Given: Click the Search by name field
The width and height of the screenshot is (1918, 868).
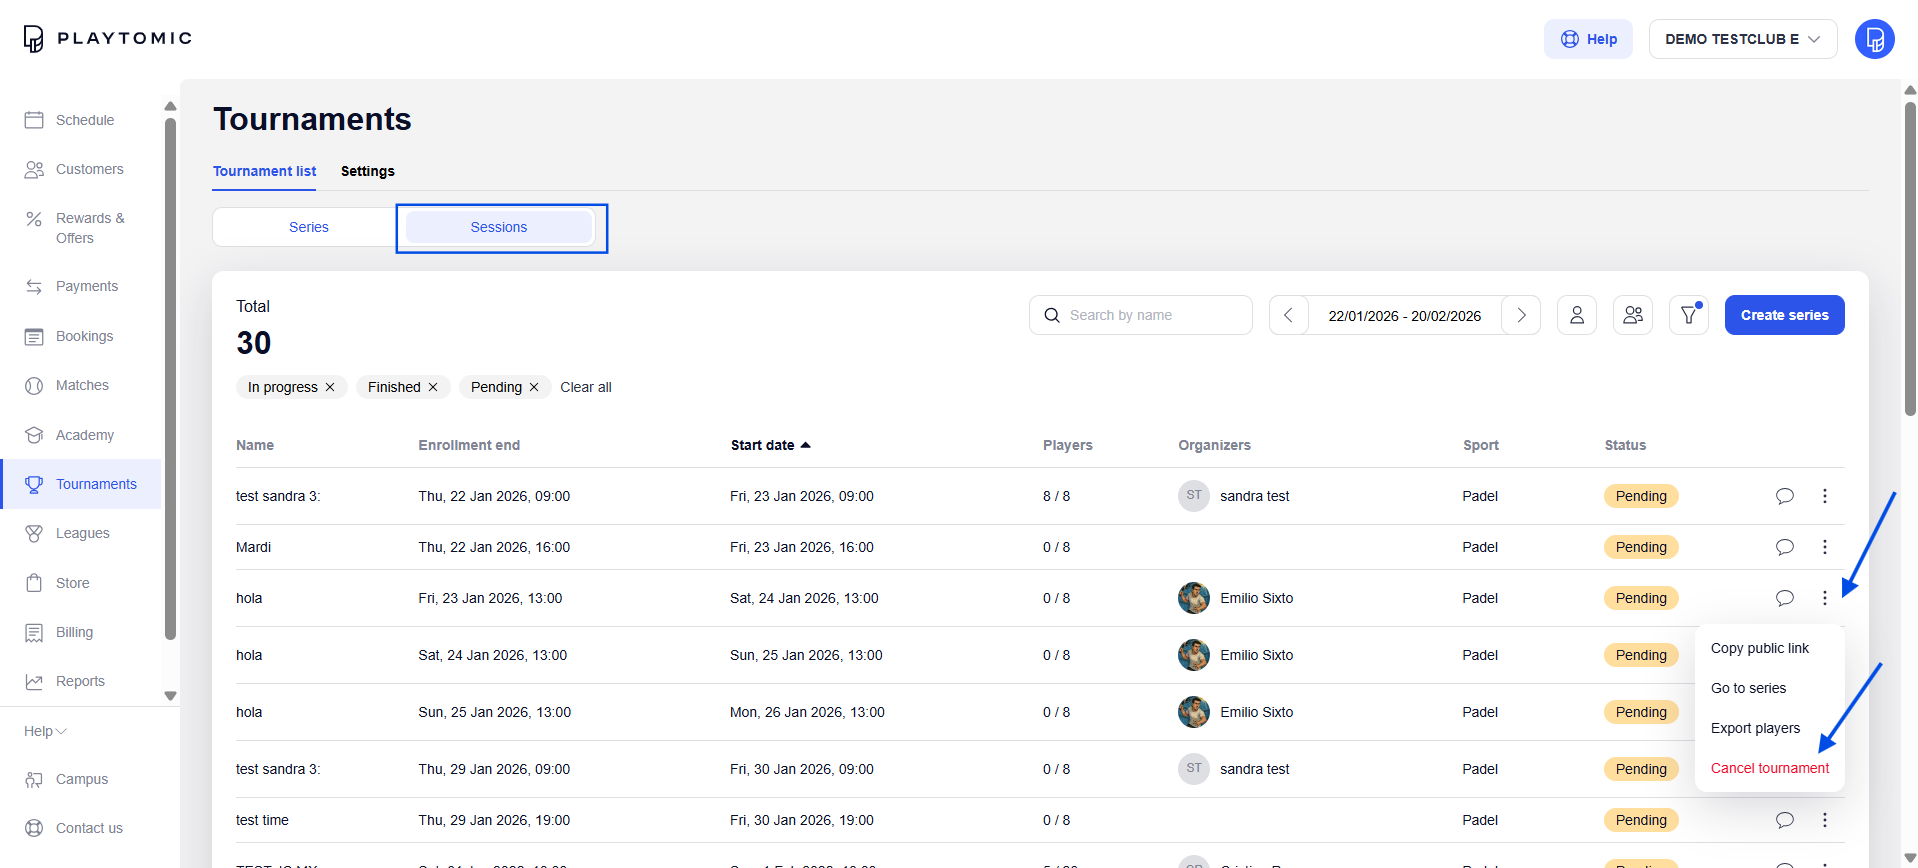Looking at the screenshot, I should [1150, 315].
